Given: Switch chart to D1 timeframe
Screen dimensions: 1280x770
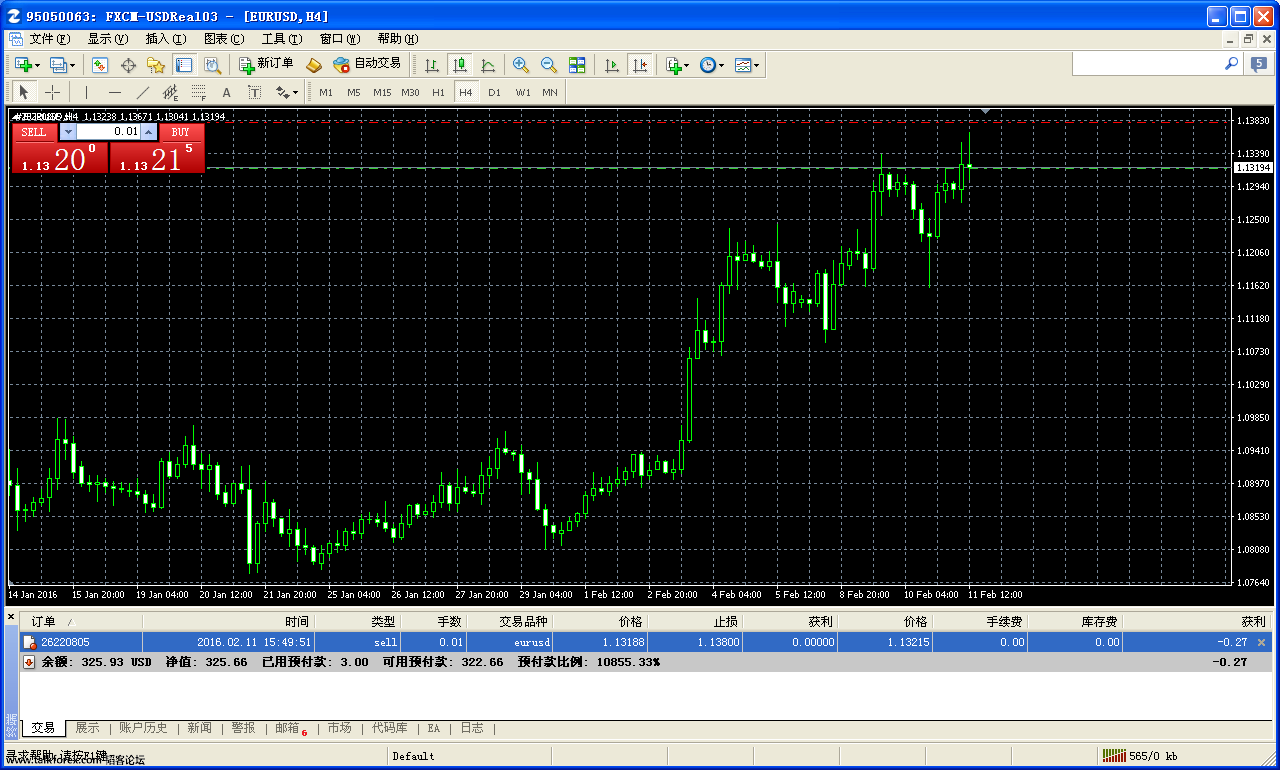Looking at the screenshot, I should tap(494, 92).
